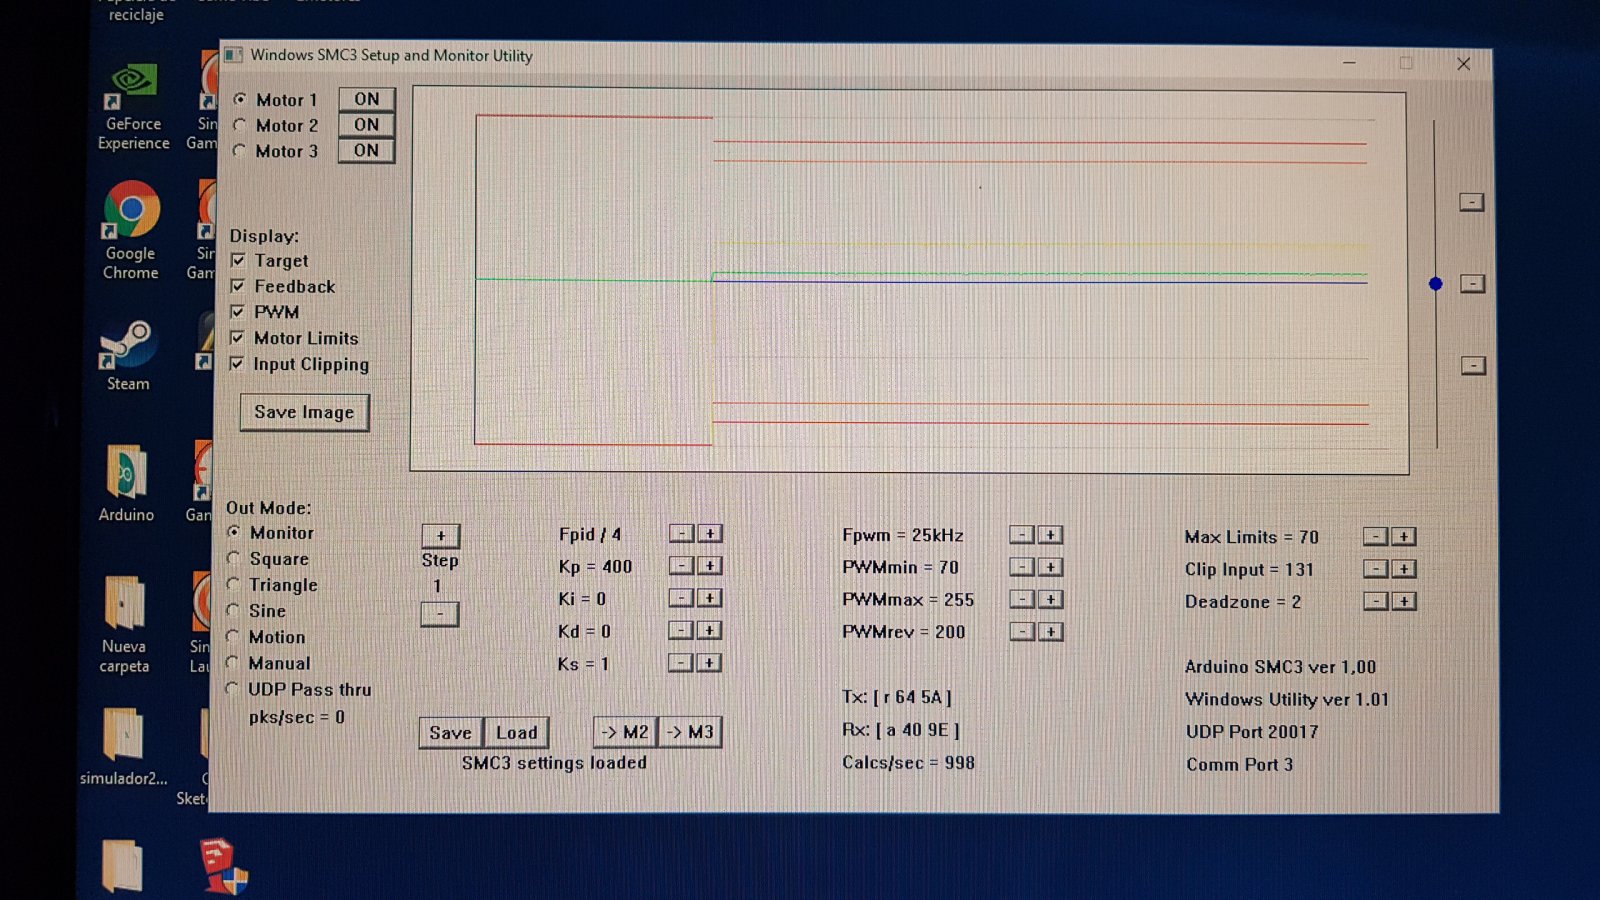Launch Google Chrome from the desktop
The height and width of the screenshot is (900, 1600).
click(131, 231)
